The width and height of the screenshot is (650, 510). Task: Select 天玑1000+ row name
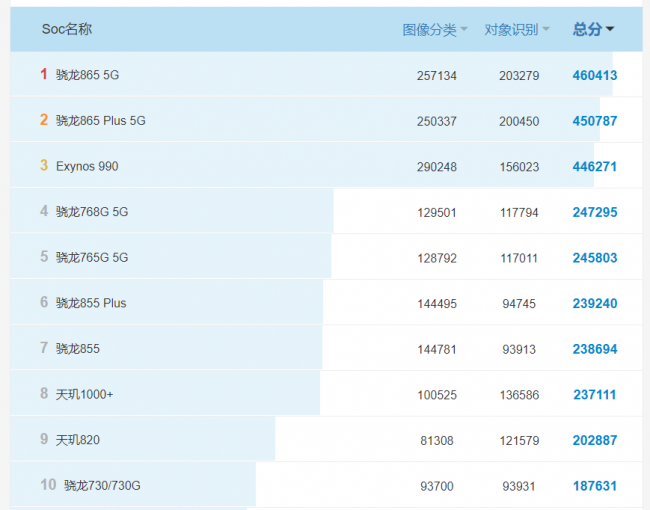[x=85, y=394]
